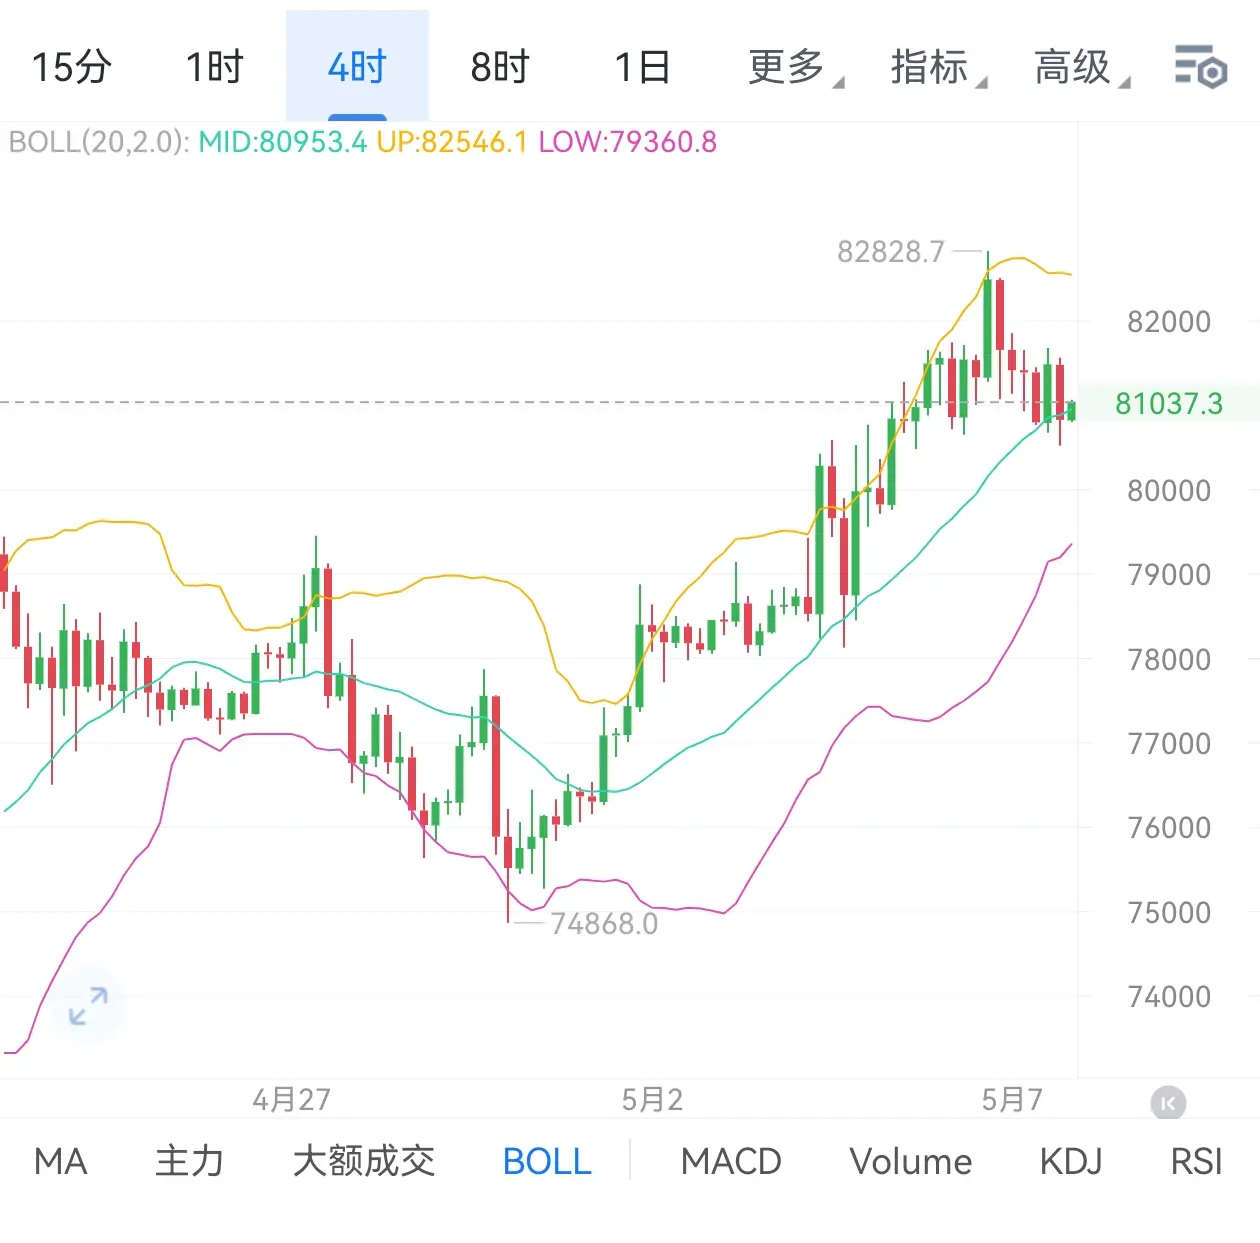Switch to the 8时 timeframe

[500, 67]
